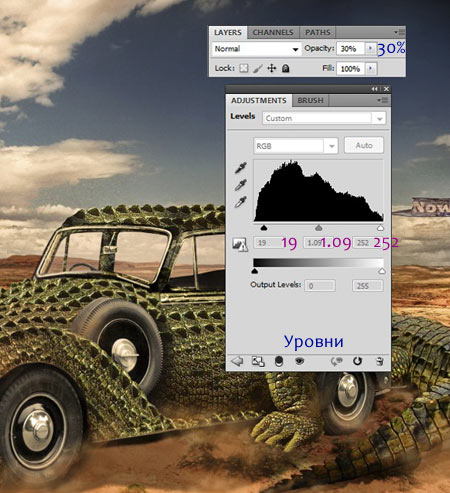Screen dimensions: 450x493
Task: Click the white output levels slider
Action: tap(382, 271)
